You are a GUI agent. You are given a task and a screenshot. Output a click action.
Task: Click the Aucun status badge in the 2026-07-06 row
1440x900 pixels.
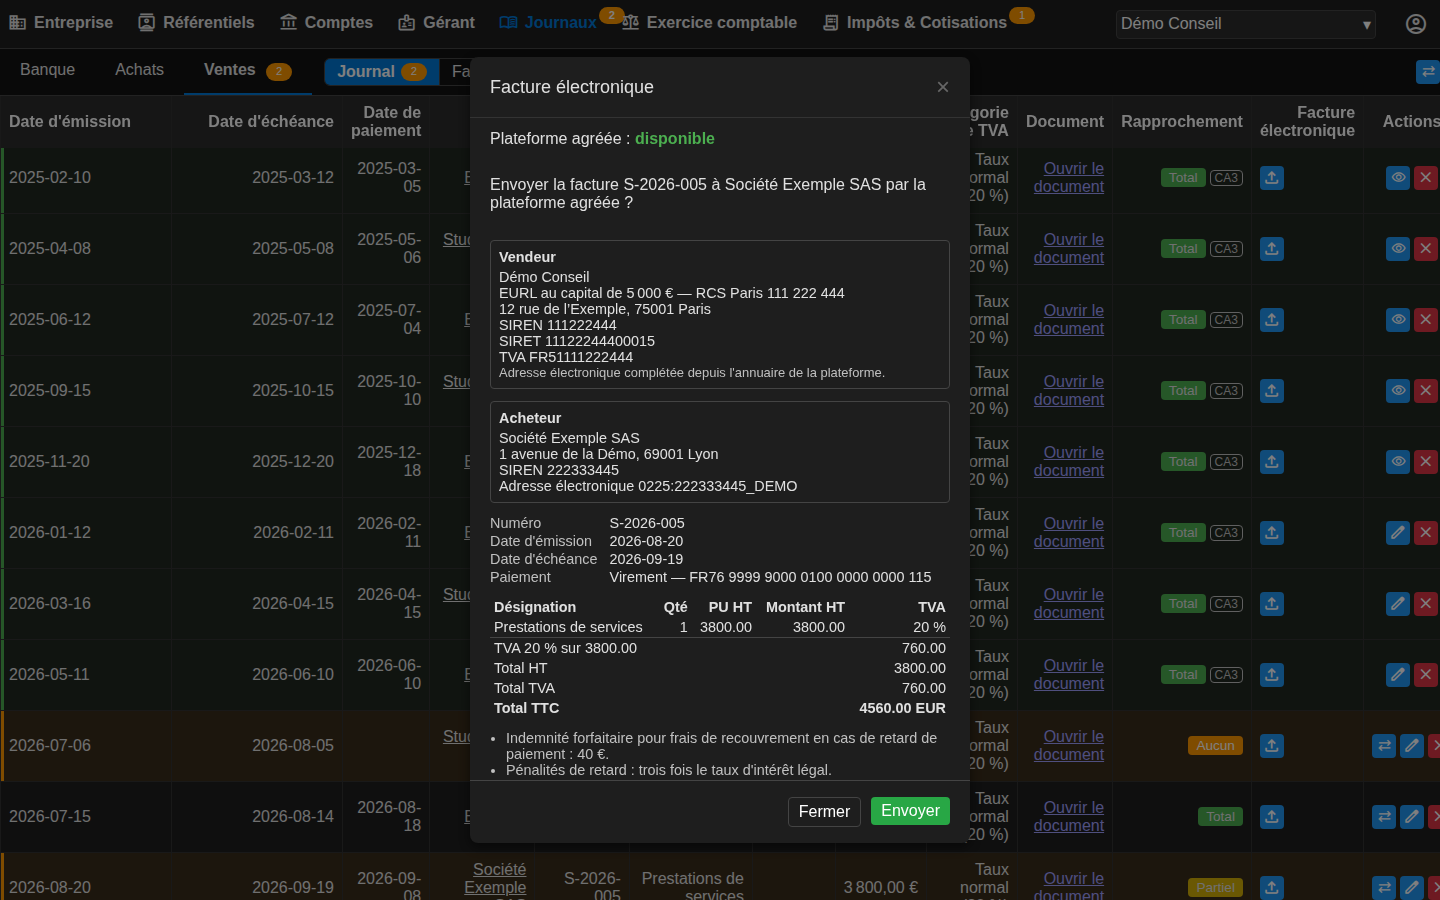pyautogui.click(x=1215, y=746)
